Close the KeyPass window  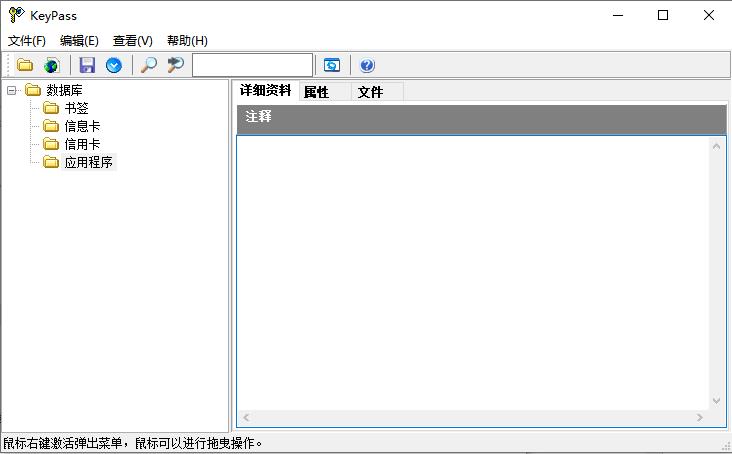coord(709,15)
